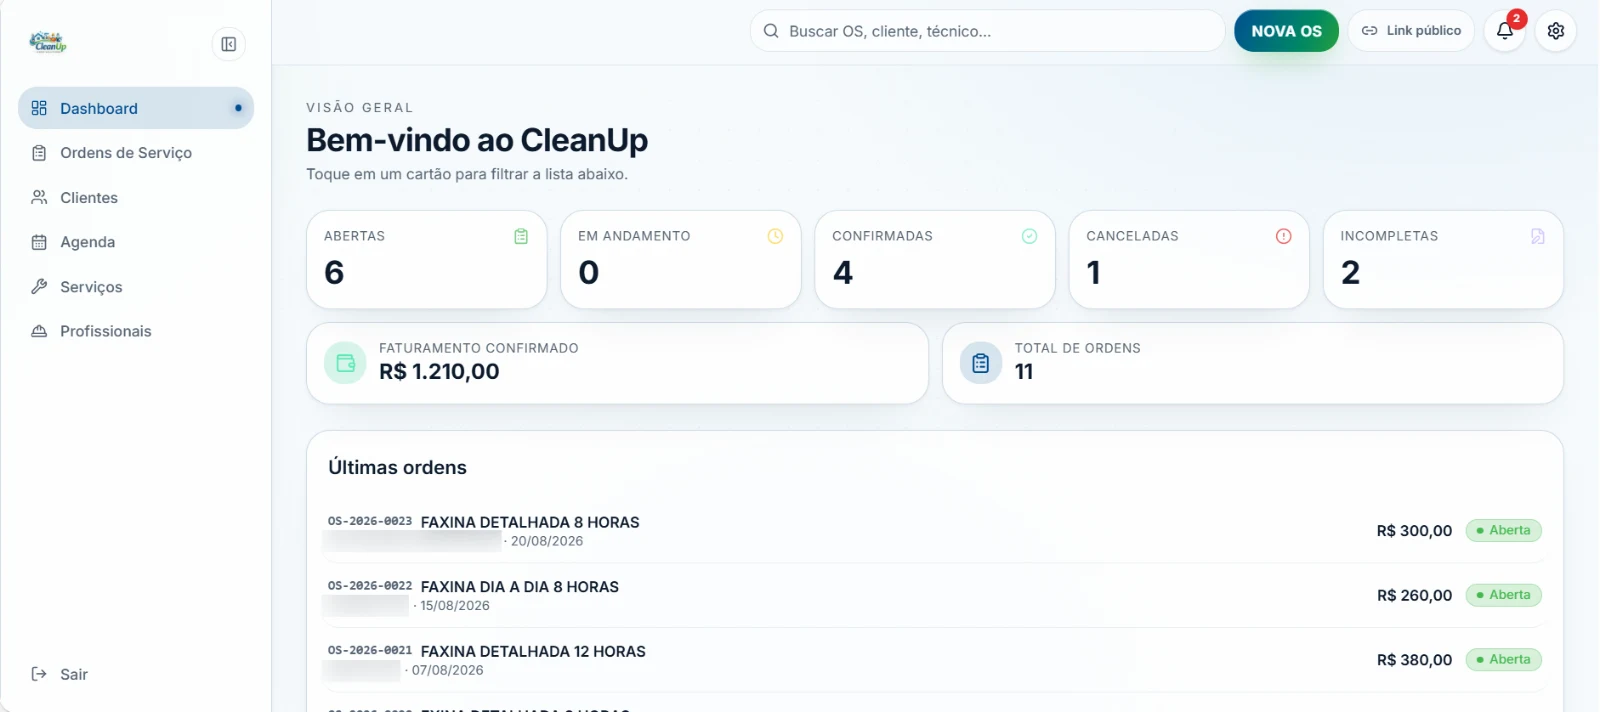Viewport: 1600px width, 712px height.
Task: Click the Sair logout arrow icon
Action: pyautogui.click(x=39, y=674)
